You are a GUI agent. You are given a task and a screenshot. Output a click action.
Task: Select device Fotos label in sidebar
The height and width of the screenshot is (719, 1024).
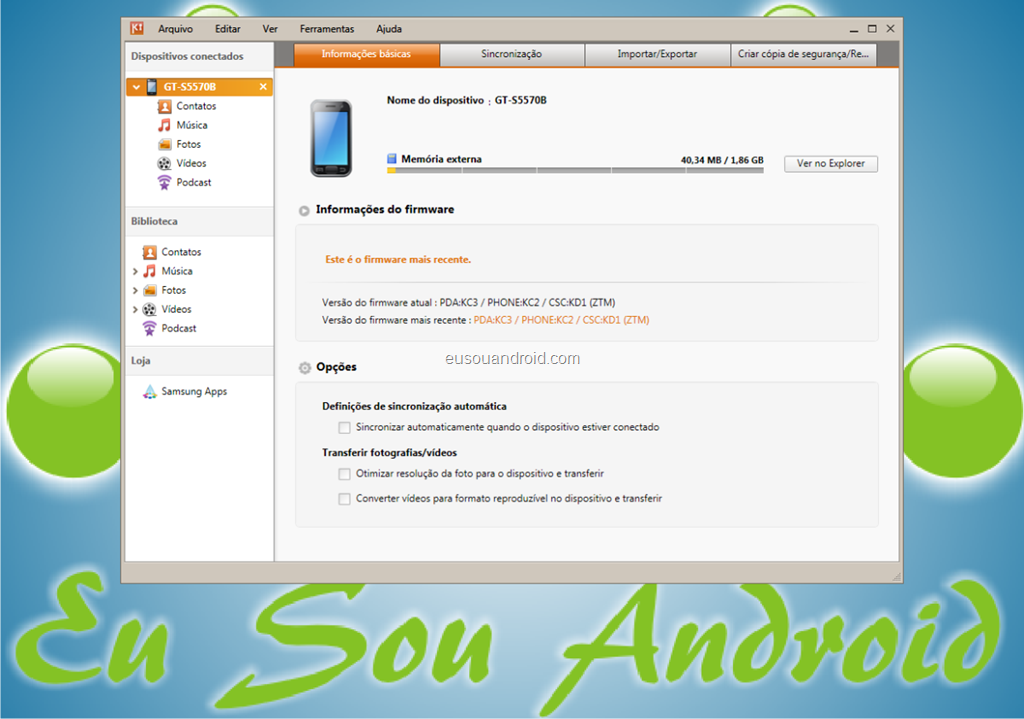188,144
